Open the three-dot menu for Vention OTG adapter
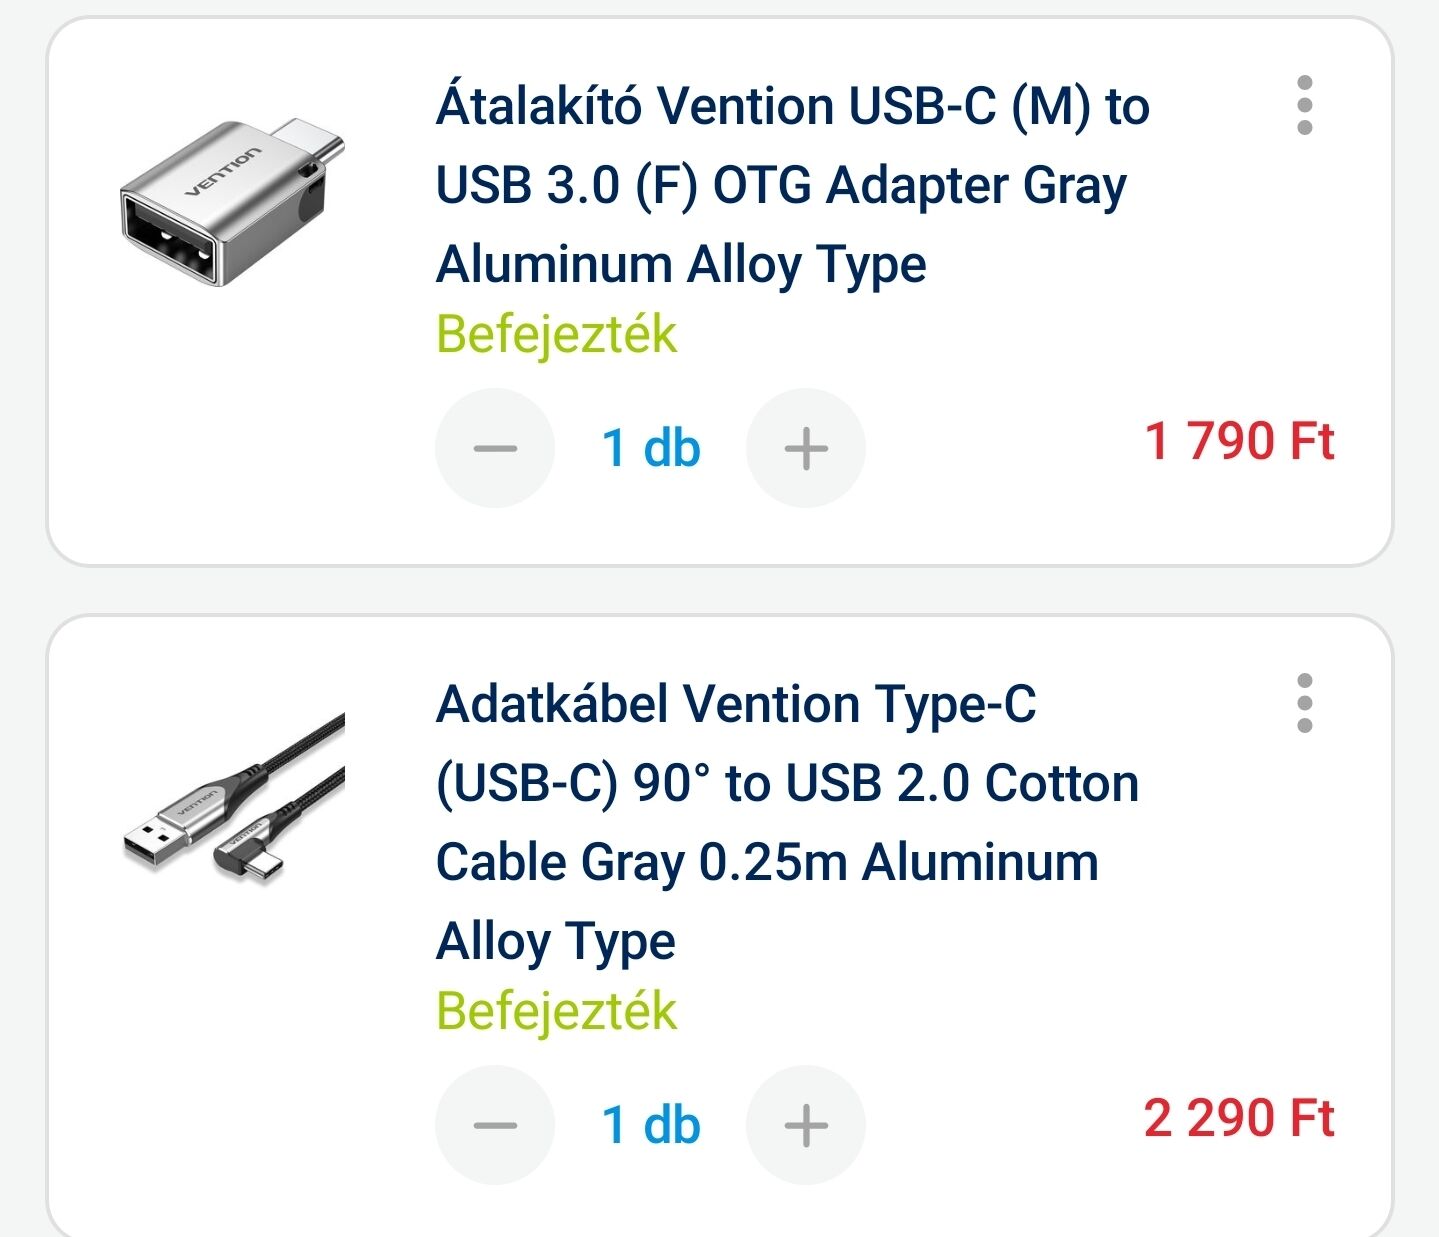Screen dimensions: 1439x1237 1304,105
